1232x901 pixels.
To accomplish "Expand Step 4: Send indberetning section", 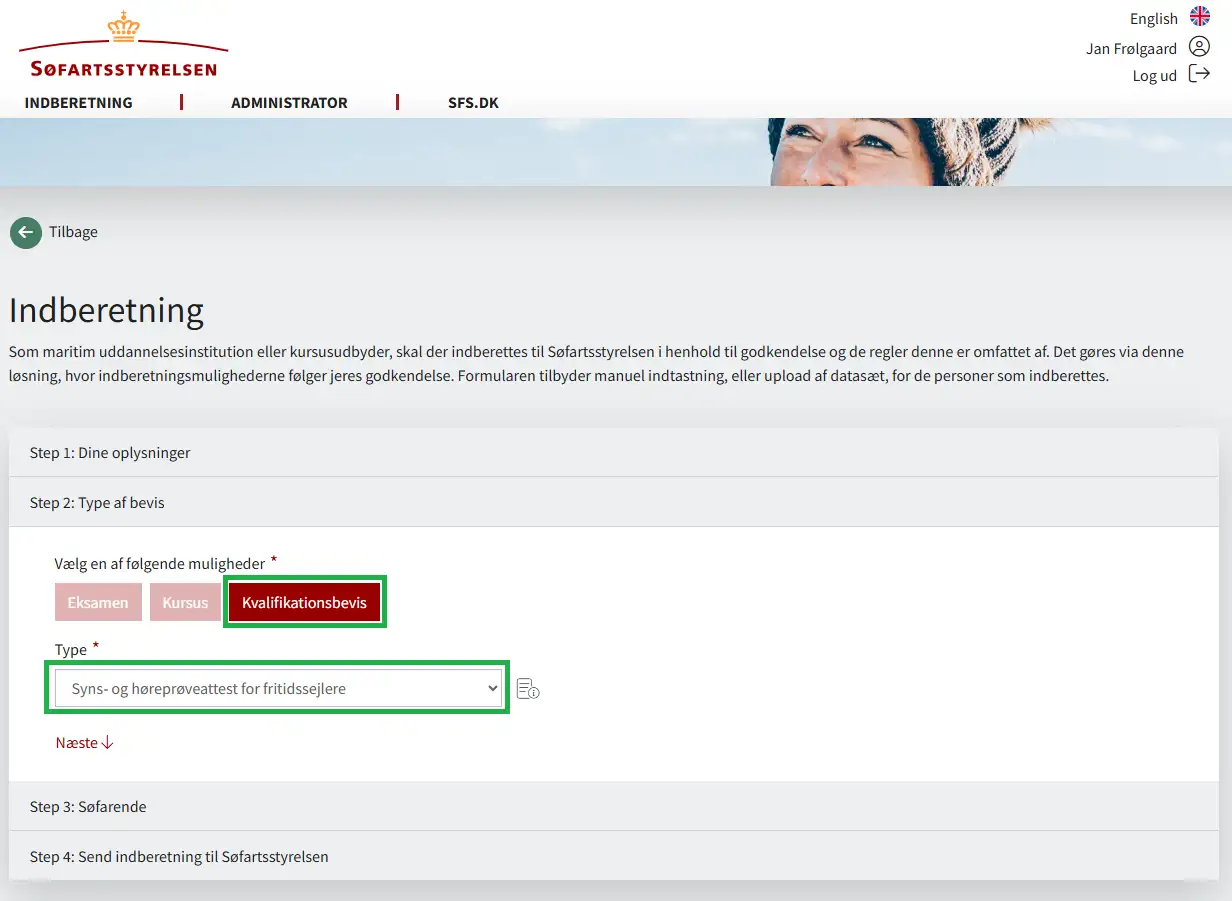I will (x=179, y=857).
